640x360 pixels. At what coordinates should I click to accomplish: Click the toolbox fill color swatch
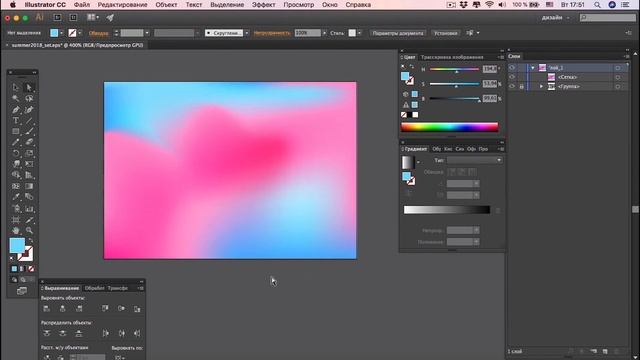click(x=17, y=246)
